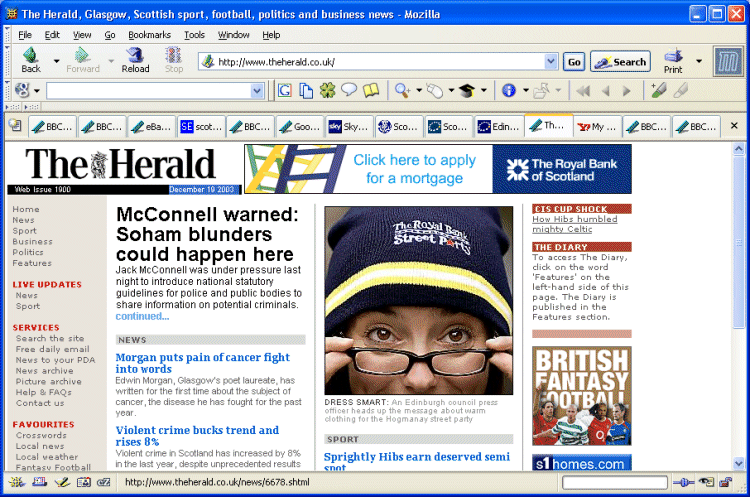The width and height of the screenshot is (750, 497).
Task: Open 'How Hibs humbled mighty Celtic' link
Action: pyautogui.click(x=574, y=224)
